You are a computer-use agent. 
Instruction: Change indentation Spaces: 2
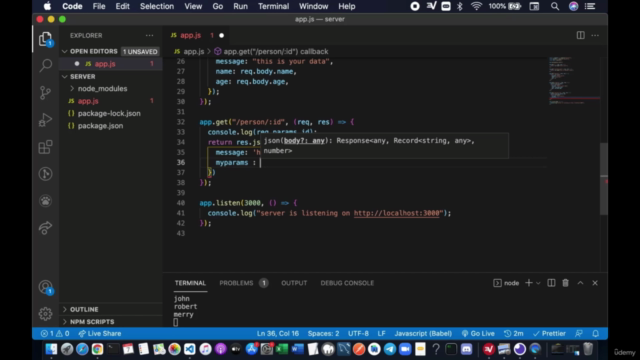pos(323,333)
